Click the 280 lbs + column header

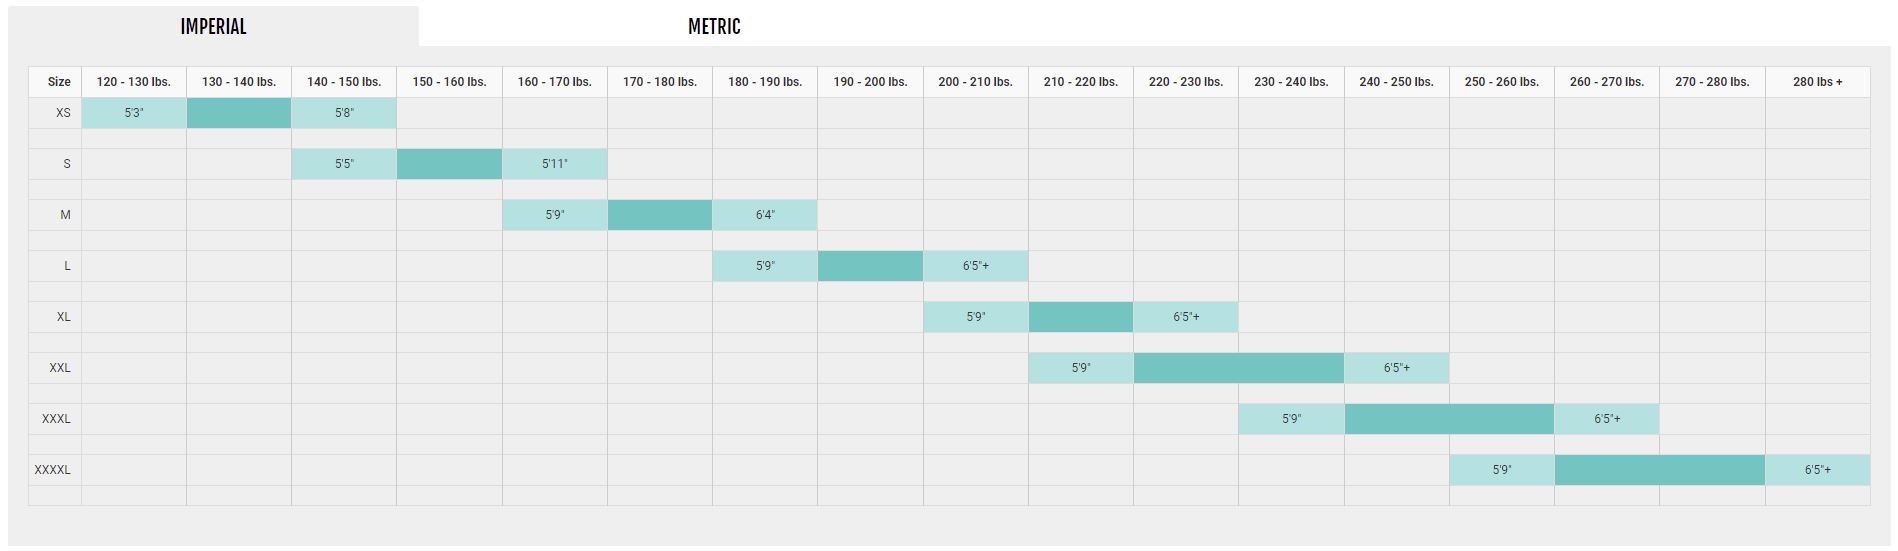click(1817, 82)
